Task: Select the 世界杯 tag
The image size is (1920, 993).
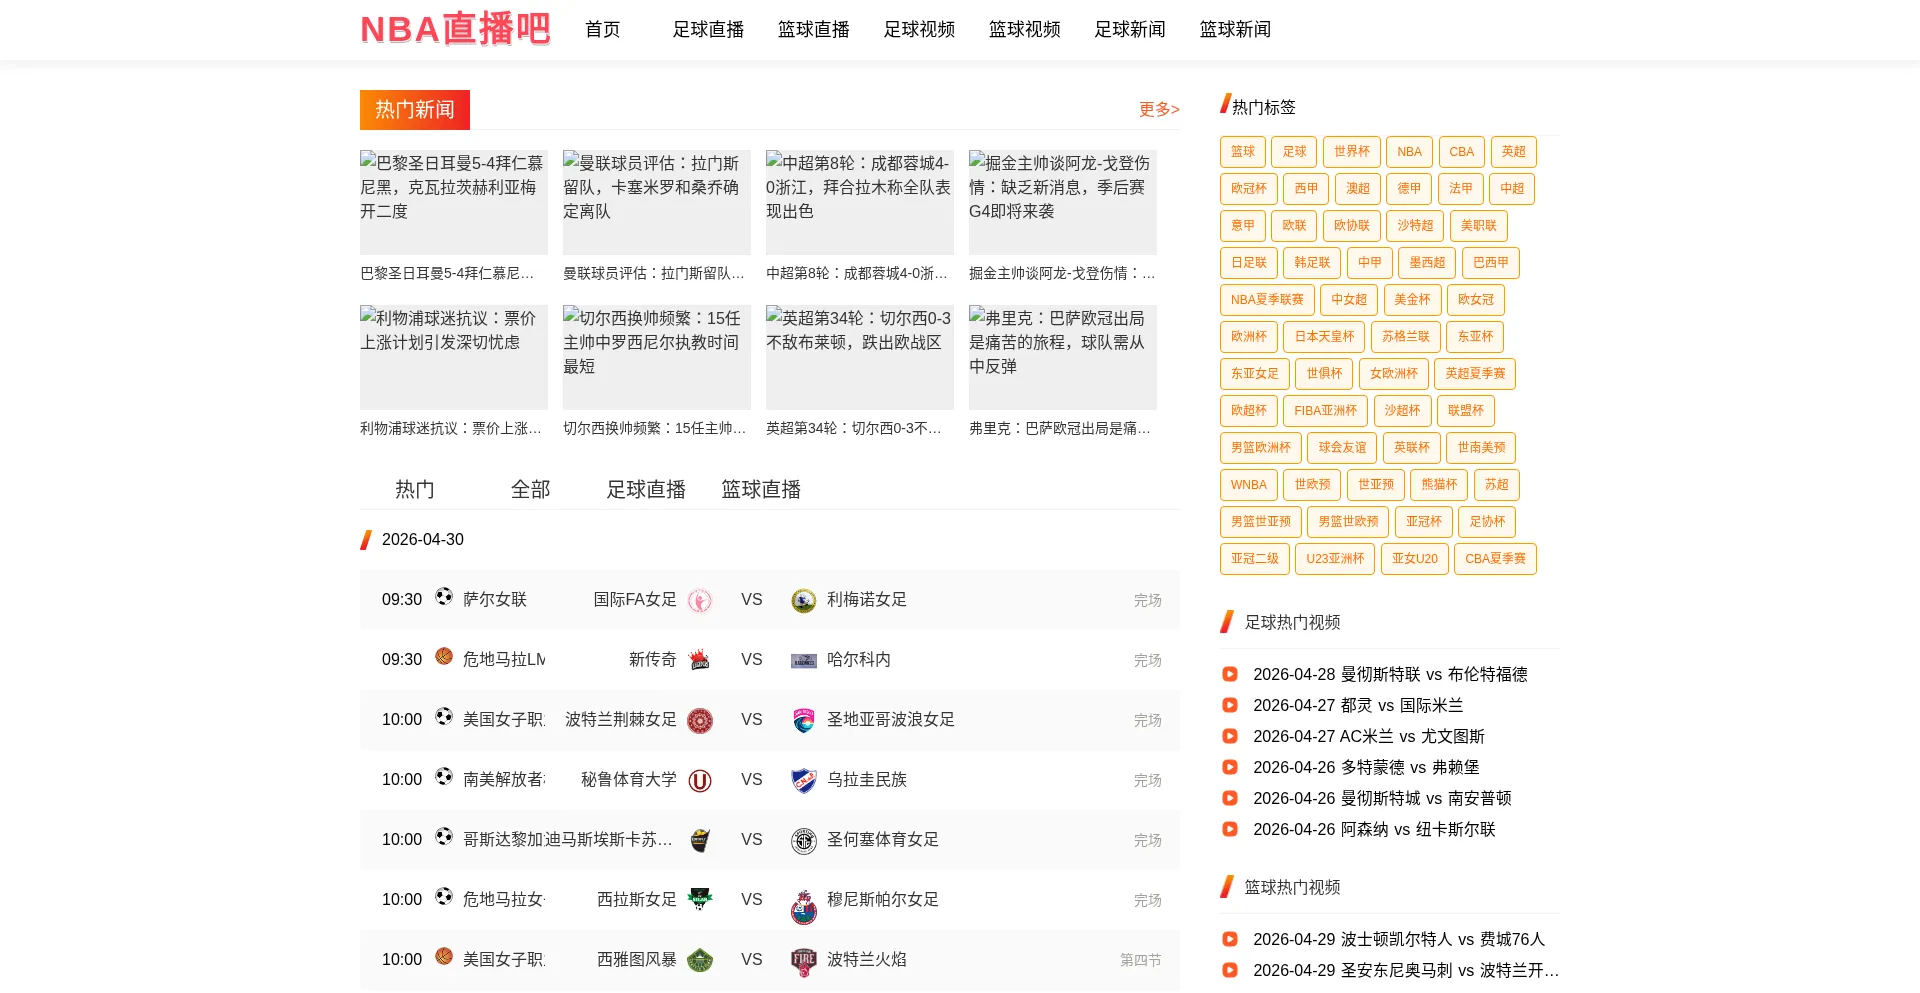Action: [1352, 152]
